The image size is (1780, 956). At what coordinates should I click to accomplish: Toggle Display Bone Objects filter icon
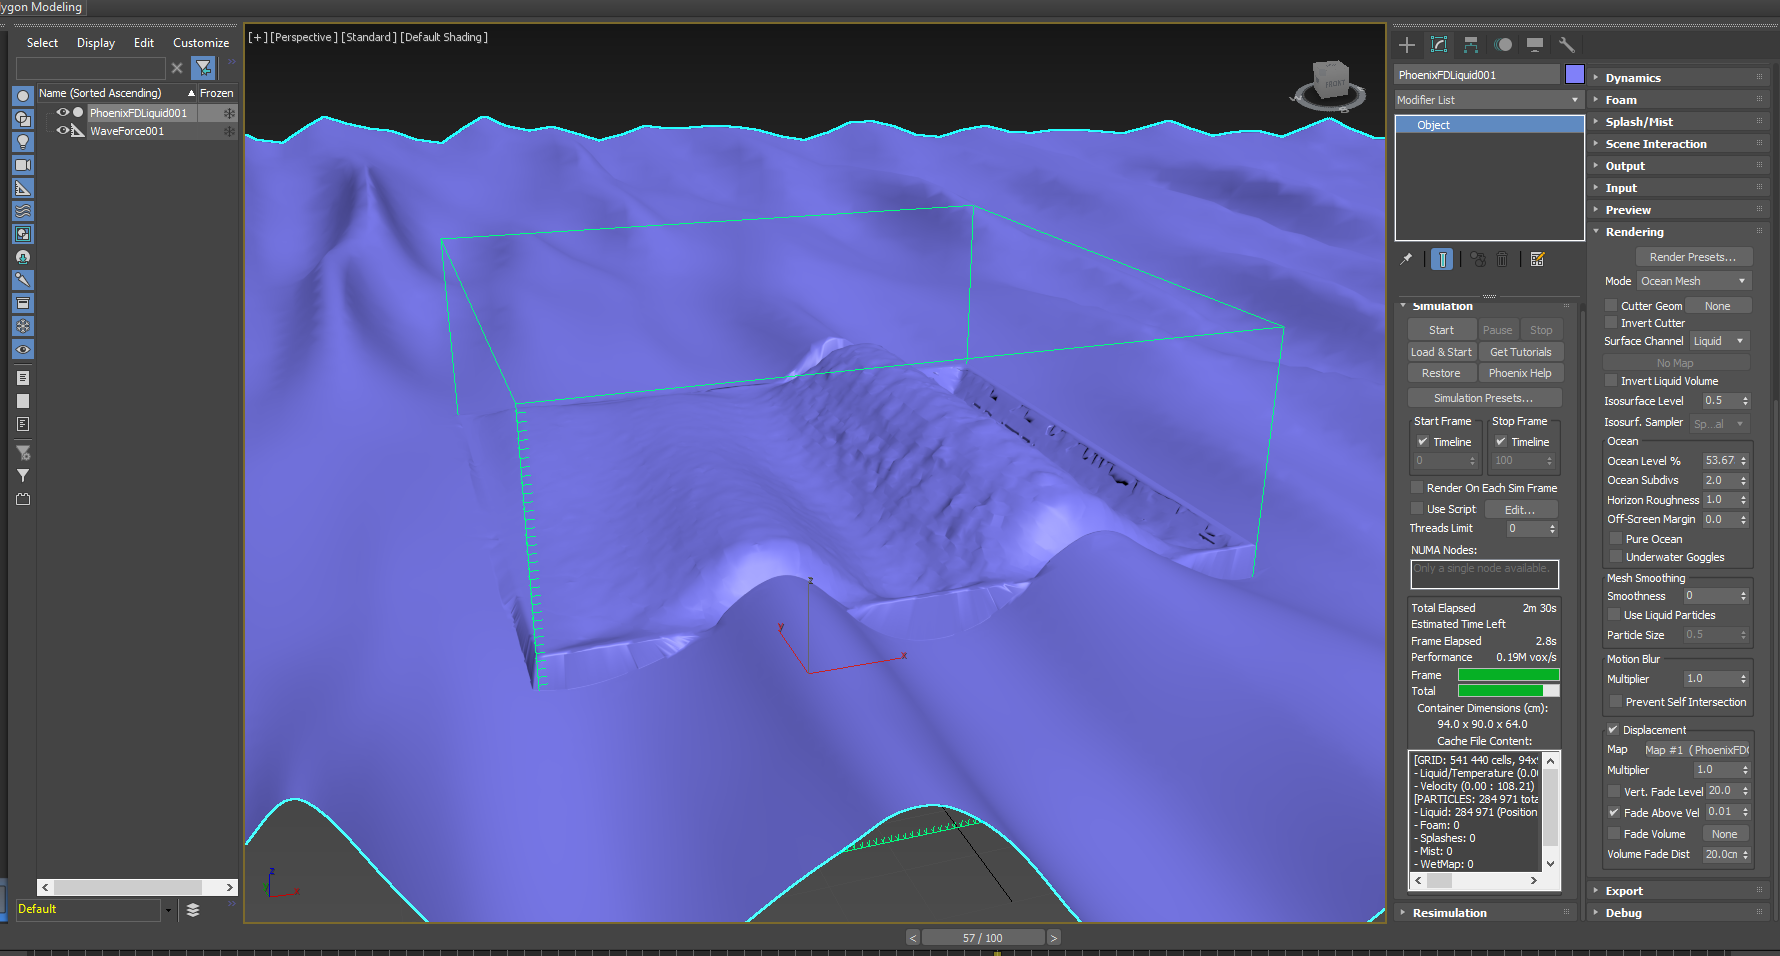click(x=23, y=280)
